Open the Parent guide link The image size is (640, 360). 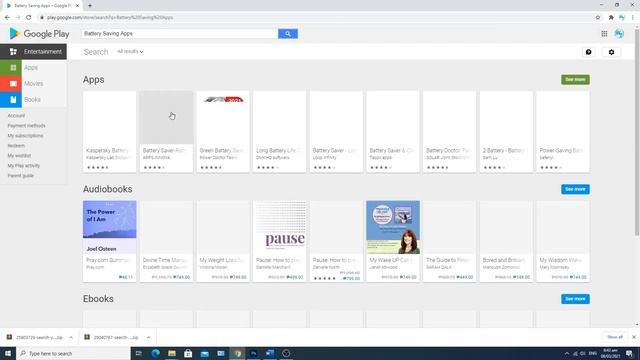[x=21, y=176]
